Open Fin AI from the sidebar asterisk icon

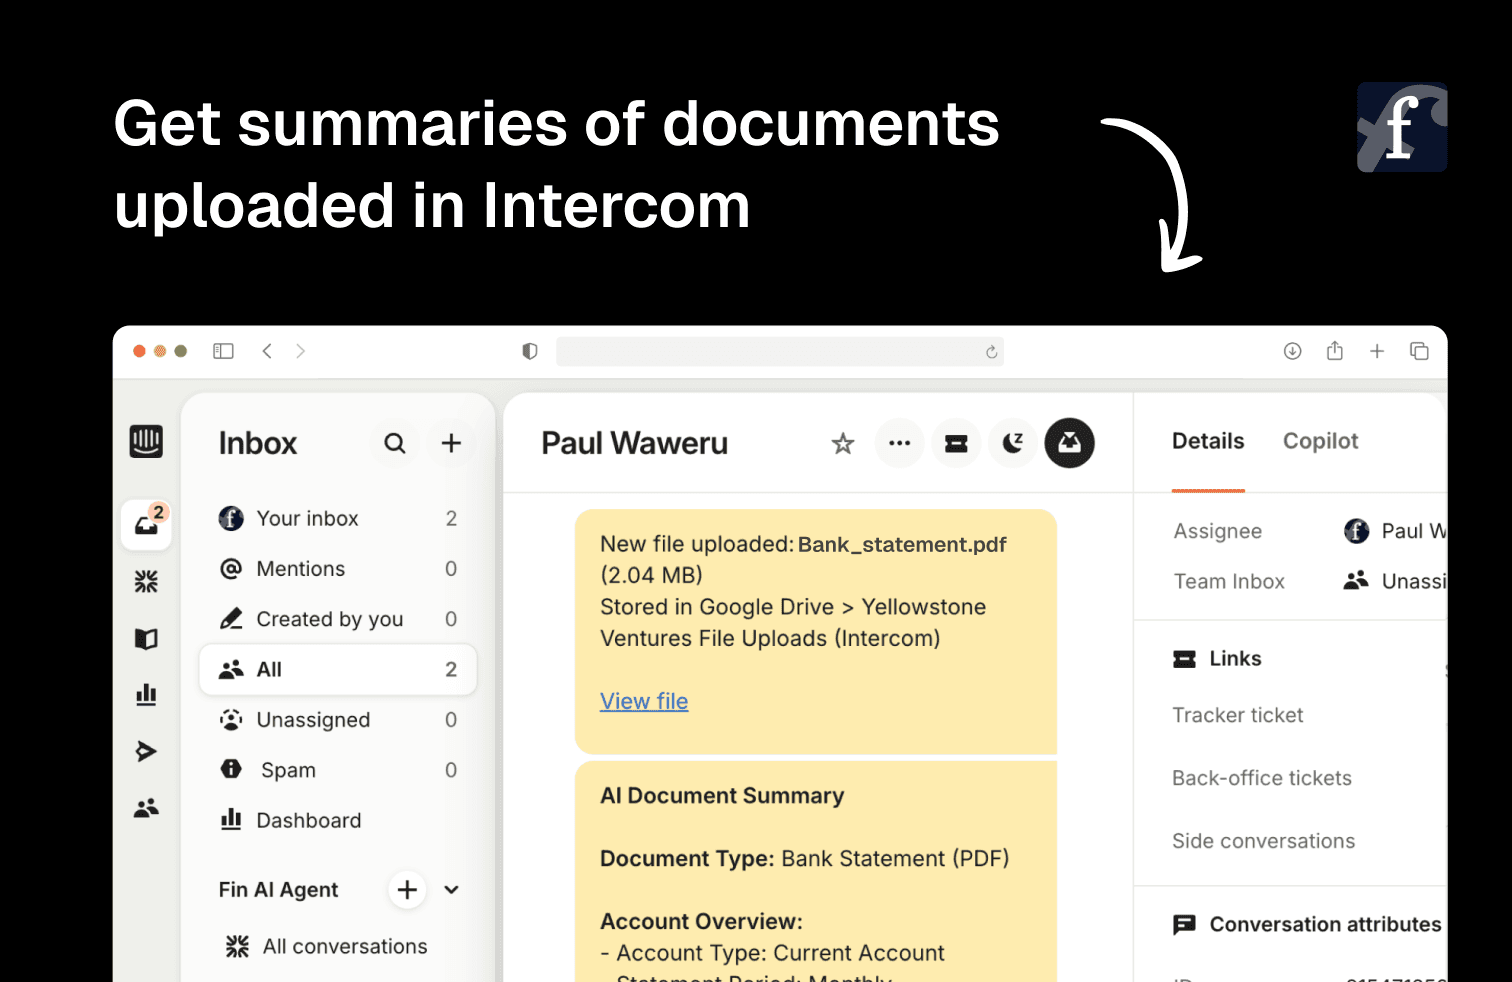point(146,580)
